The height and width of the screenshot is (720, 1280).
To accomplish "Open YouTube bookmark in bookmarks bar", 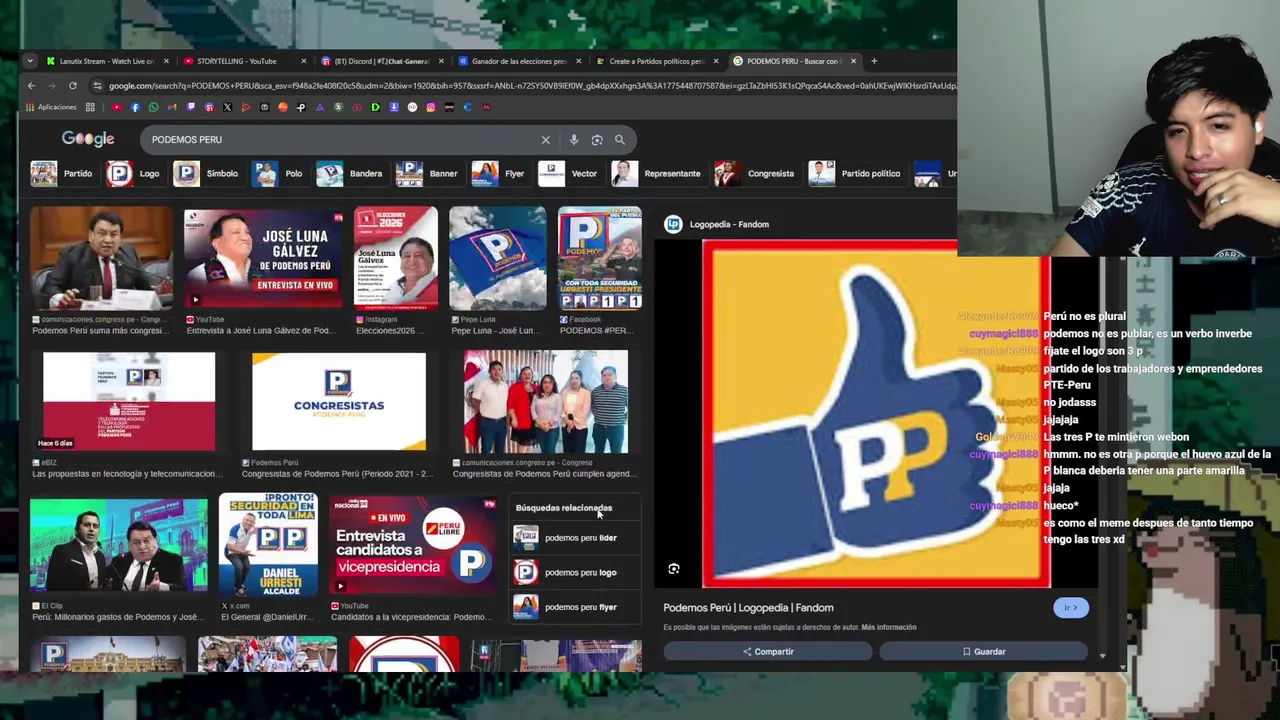I will coord(117,107).
